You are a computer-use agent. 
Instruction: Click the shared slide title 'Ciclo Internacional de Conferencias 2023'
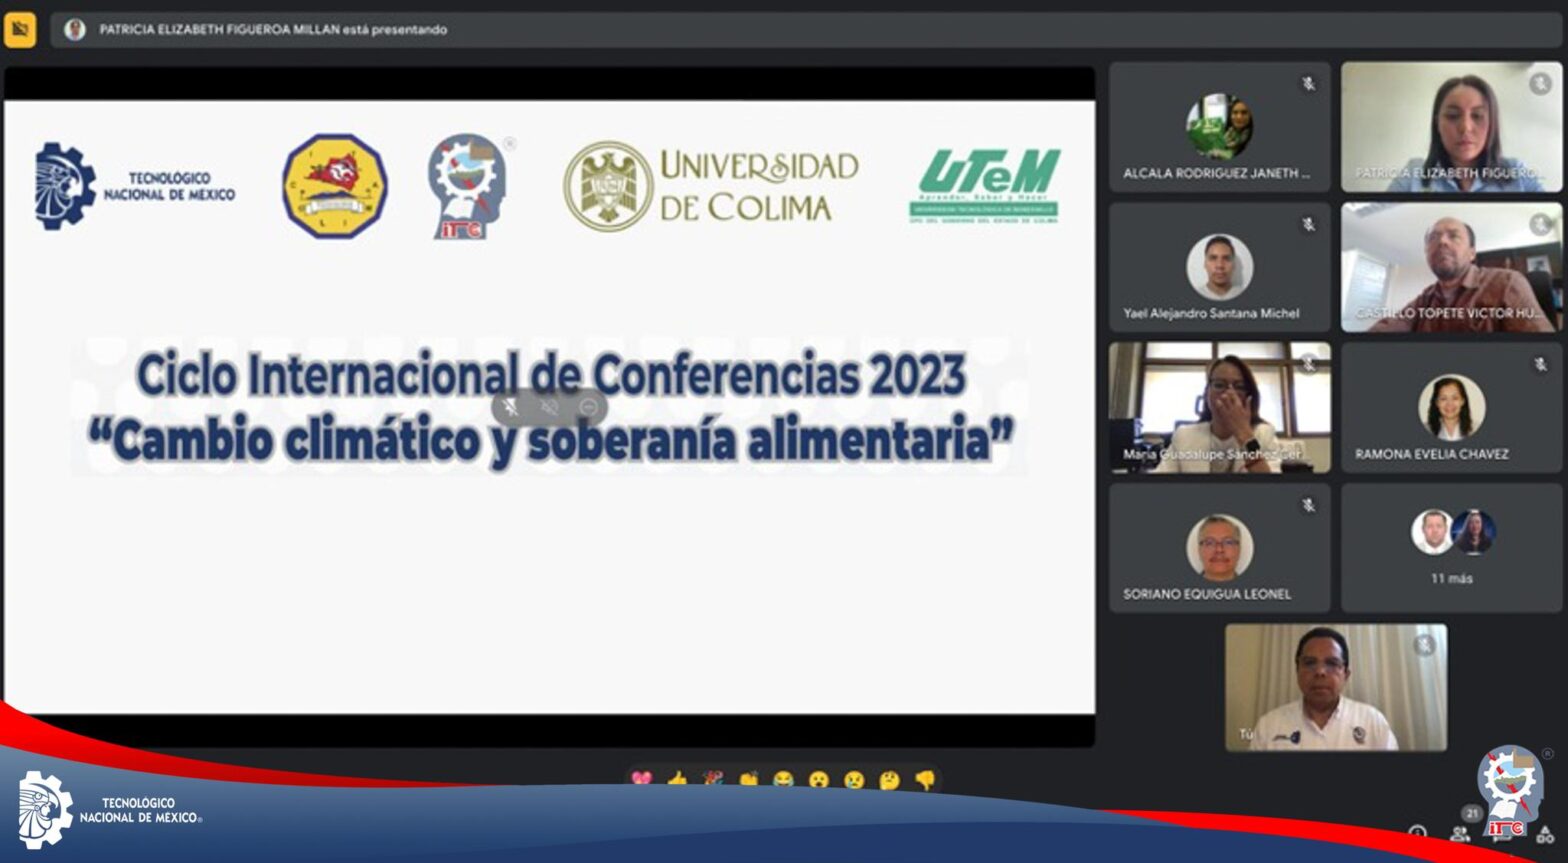click(551, 375)
